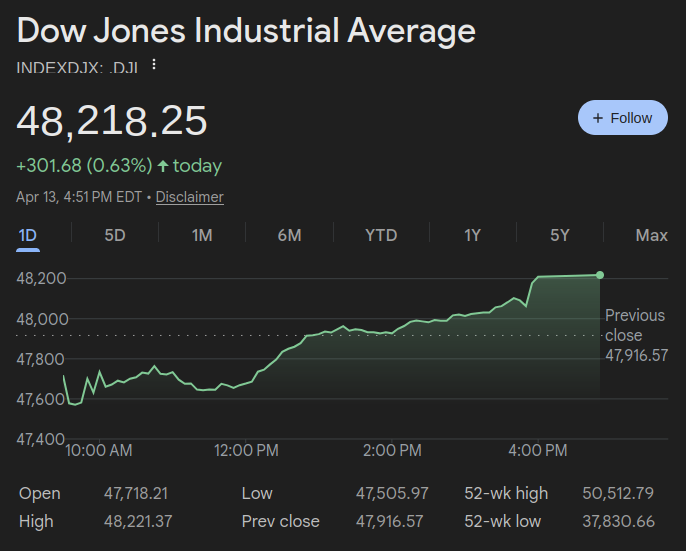Screen dimensions: 686x551
Task: Switch to the 1M chart tab
Action: pos(202,235)
